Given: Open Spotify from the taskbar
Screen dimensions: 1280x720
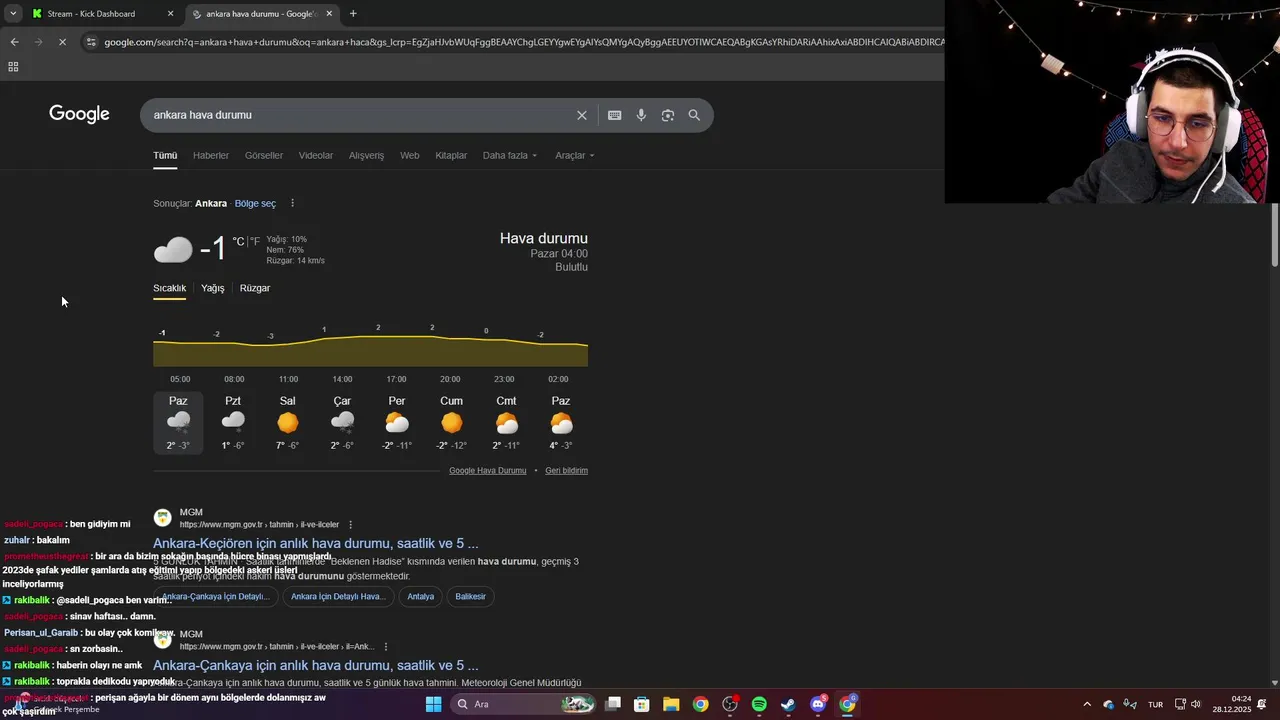Looking at the screenshot, I should click(759, 704).
